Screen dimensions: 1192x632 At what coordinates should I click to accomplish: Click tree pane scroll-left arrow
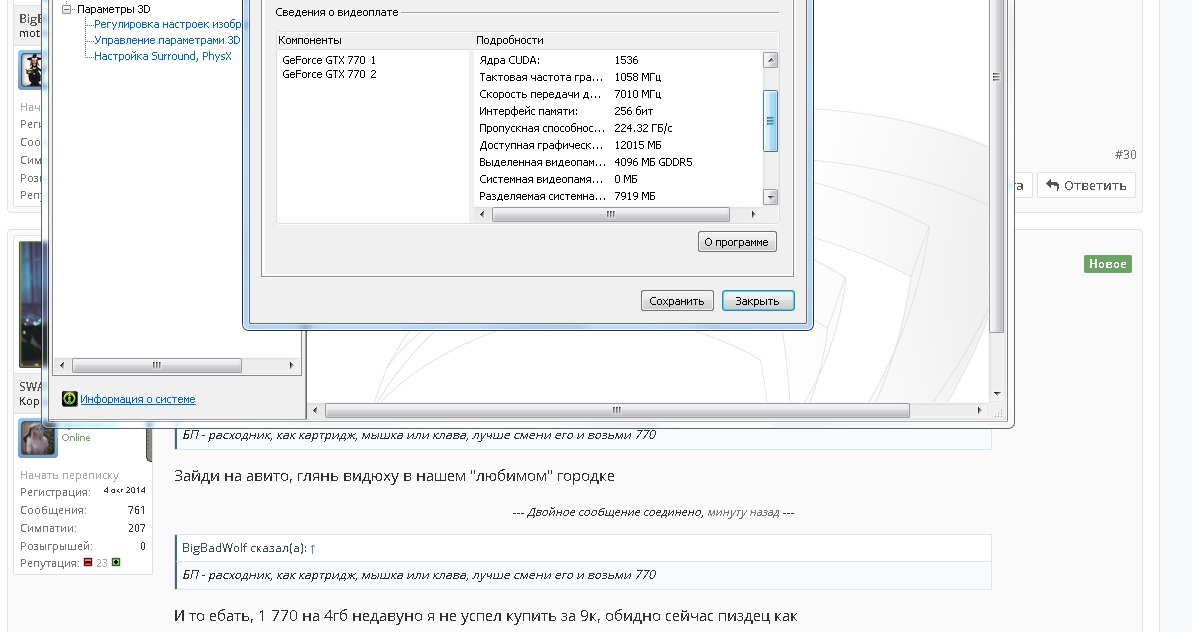pyautogui.click(x=62, y=366)
